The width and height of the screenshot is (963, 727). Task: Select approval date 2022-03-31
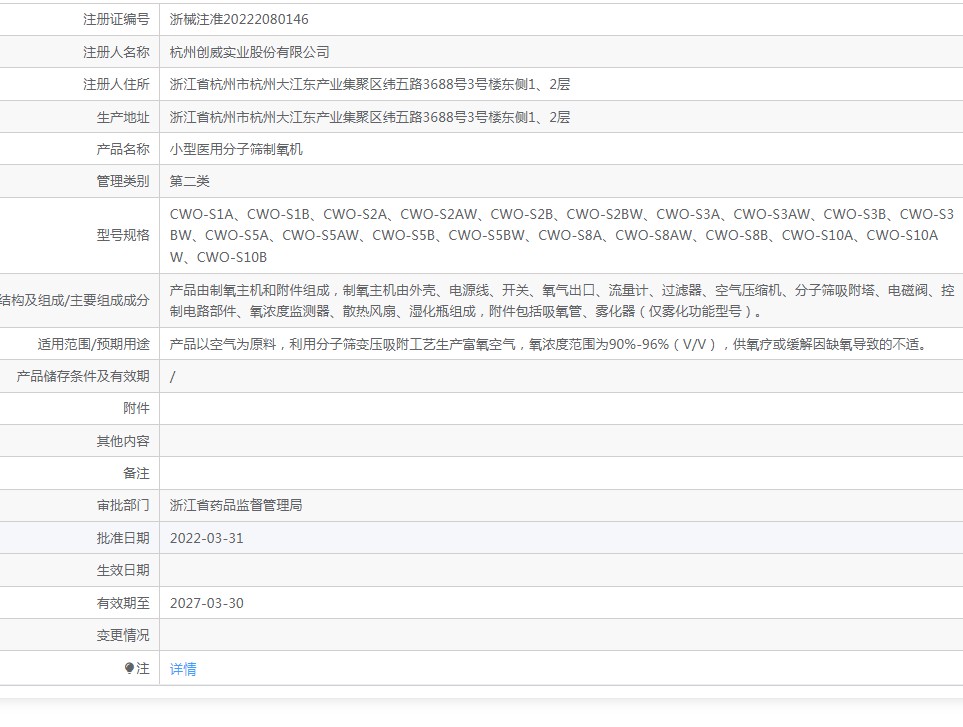(206, 538)
